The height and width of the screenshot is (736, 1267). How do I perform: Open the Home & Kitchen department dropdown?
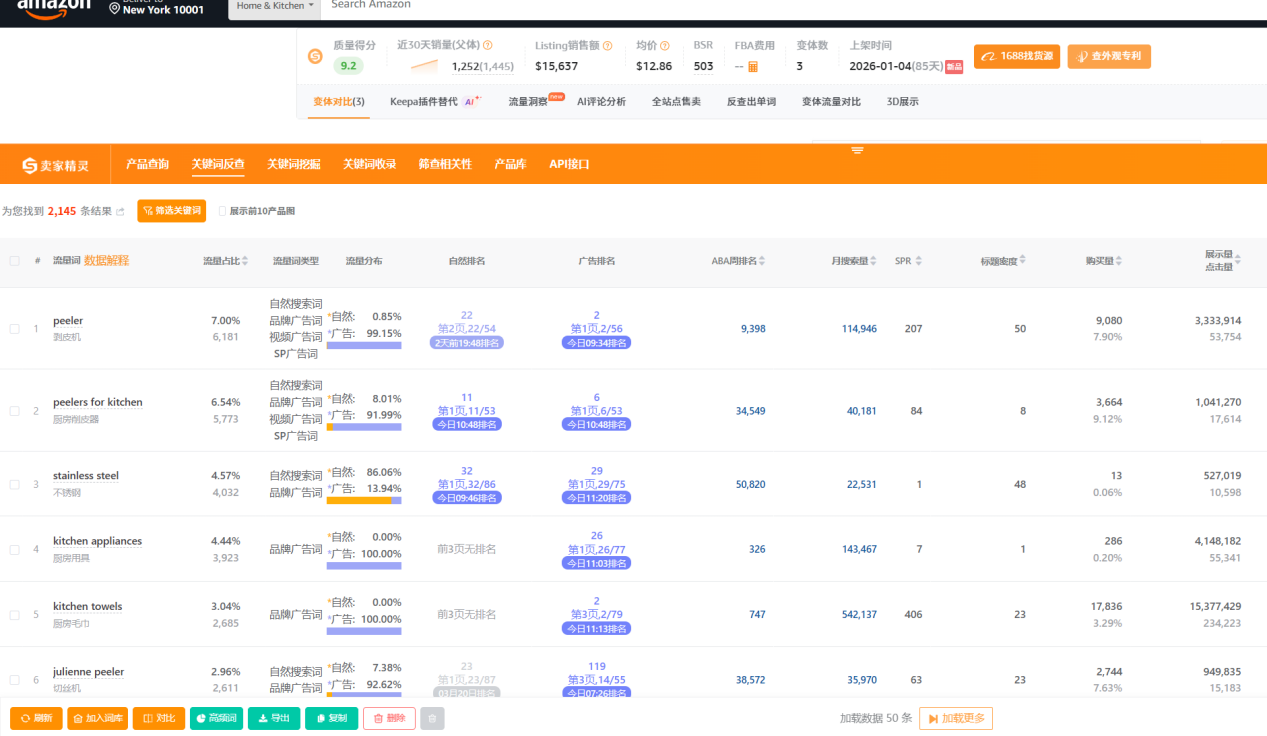coord(275,6)
